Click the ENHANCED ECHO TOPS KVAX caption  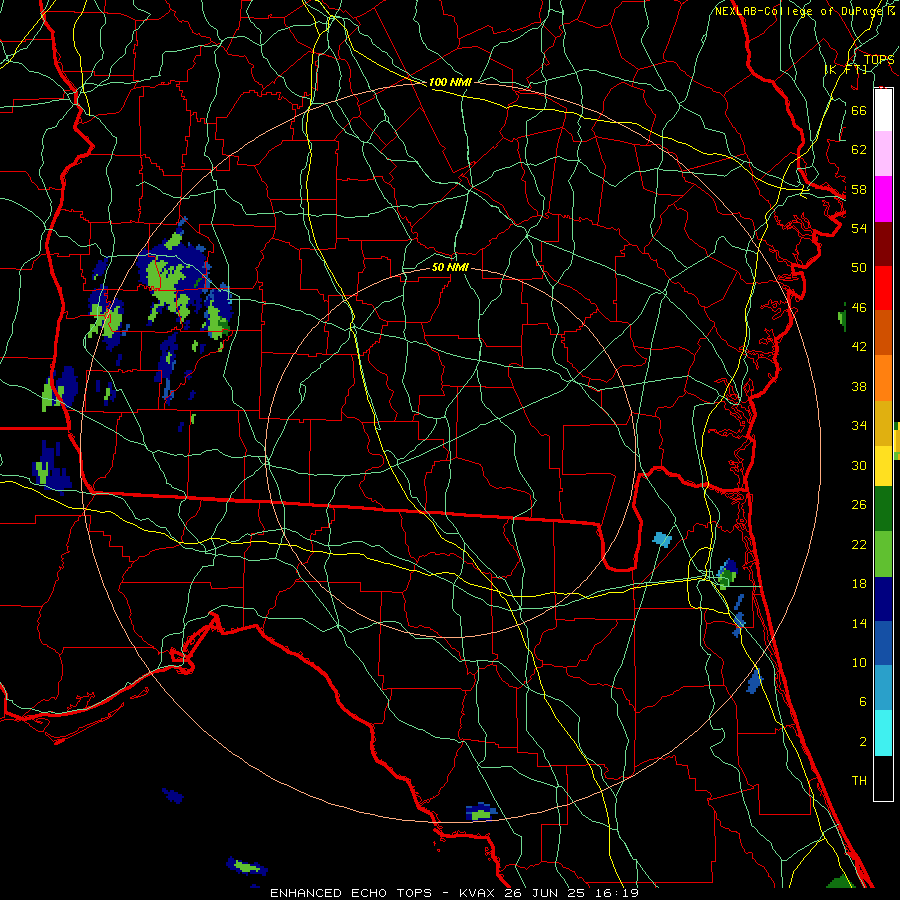point(454,893)
